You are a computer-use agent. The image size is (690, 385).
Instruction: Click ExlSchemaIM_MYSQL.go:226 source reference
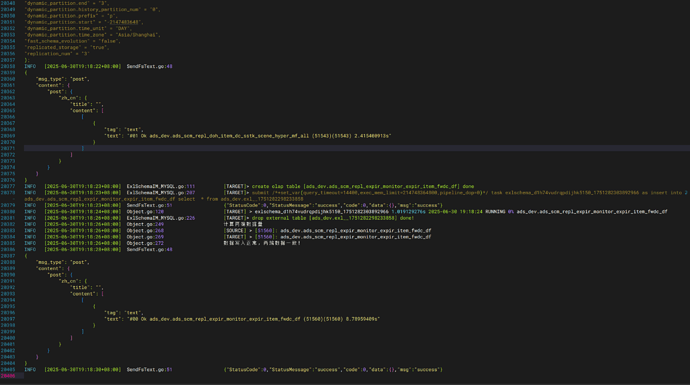pyautogui.click(x=161, y=218)
